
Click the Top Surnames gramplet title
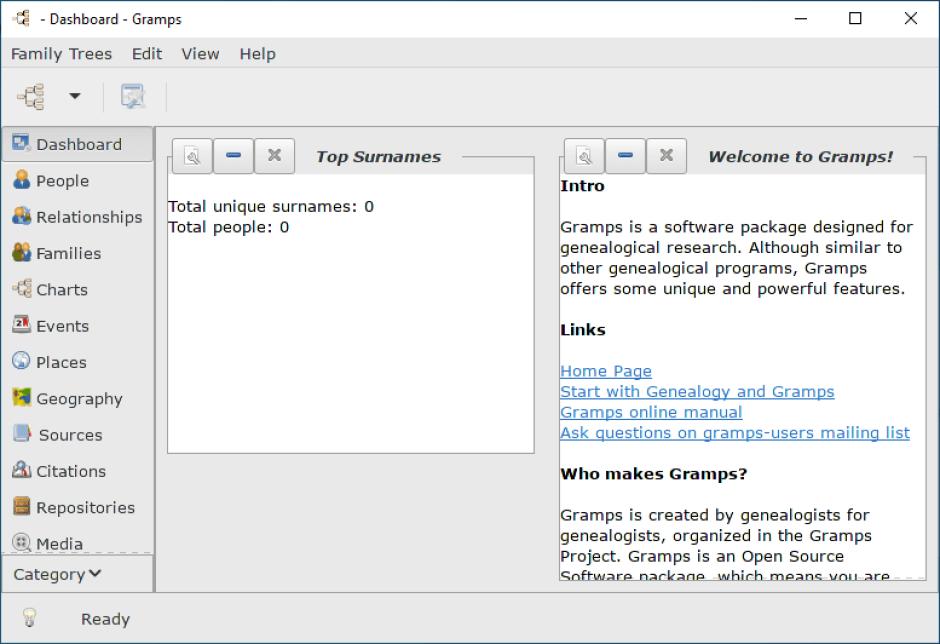[x=378, y=157]
